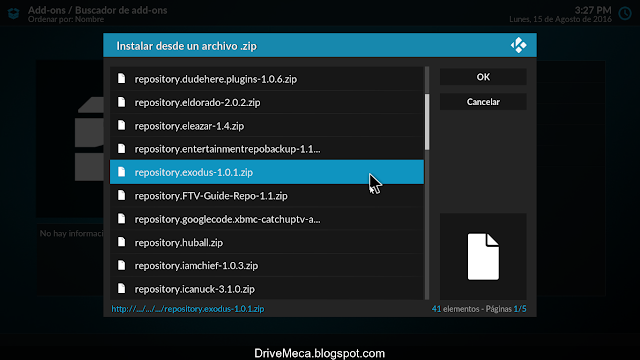
Task: Select repository.googlecode.xbmc-catchuptv file
Action: coord(267,219)
